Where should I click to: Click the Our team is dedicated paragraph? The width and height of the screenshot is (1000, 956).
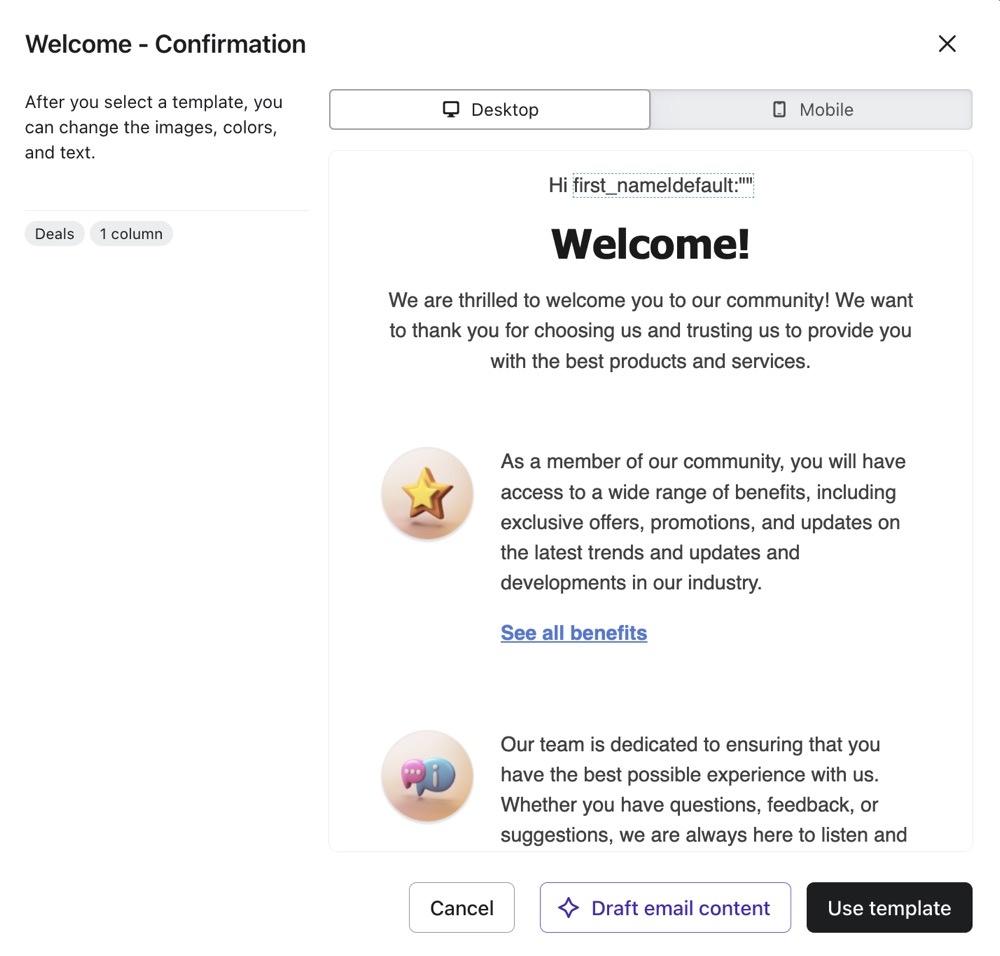[702, 790]
